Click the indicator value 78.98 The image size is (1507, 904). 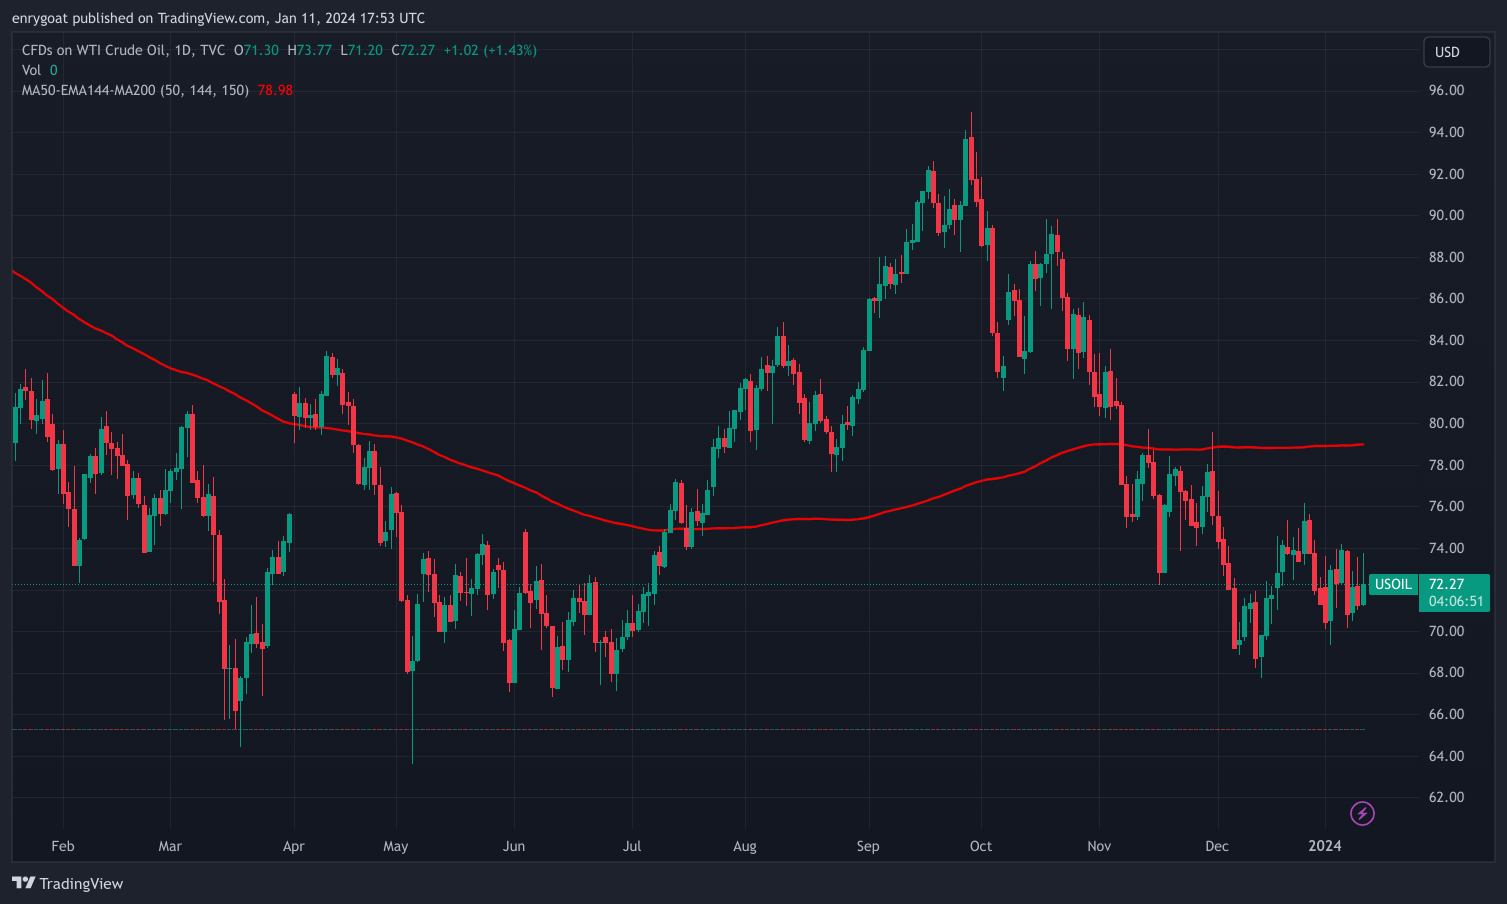274,89
